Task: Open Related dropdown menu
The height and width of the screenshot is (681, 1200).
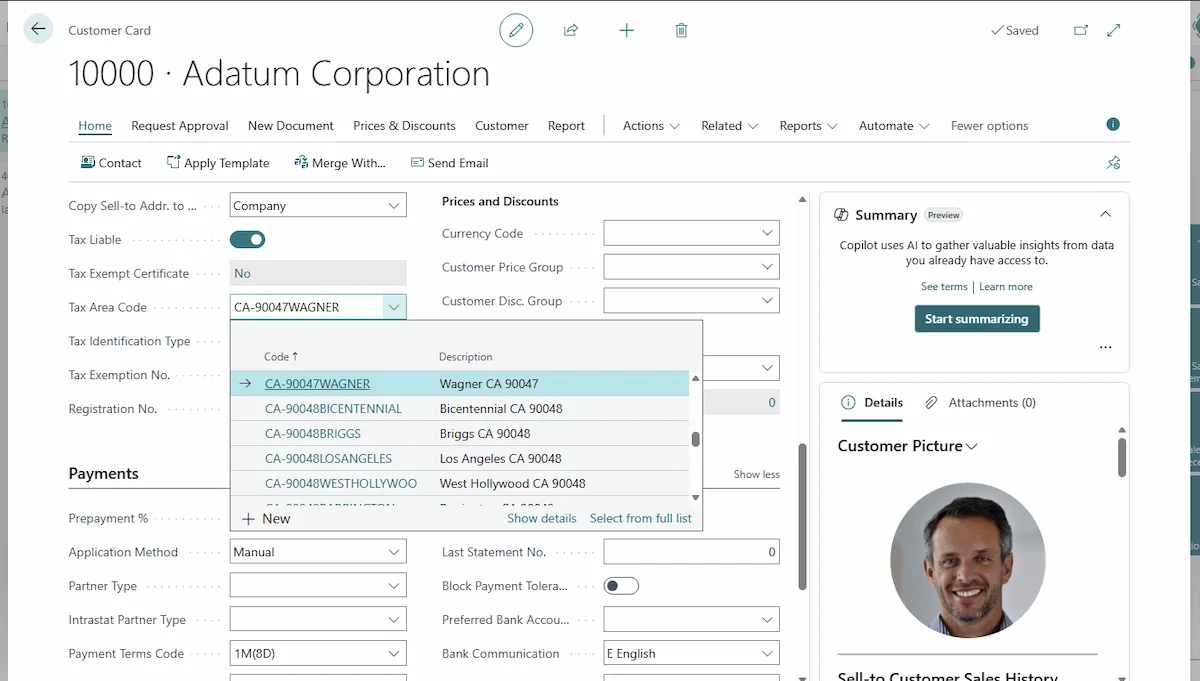Action: coord(729,125)
